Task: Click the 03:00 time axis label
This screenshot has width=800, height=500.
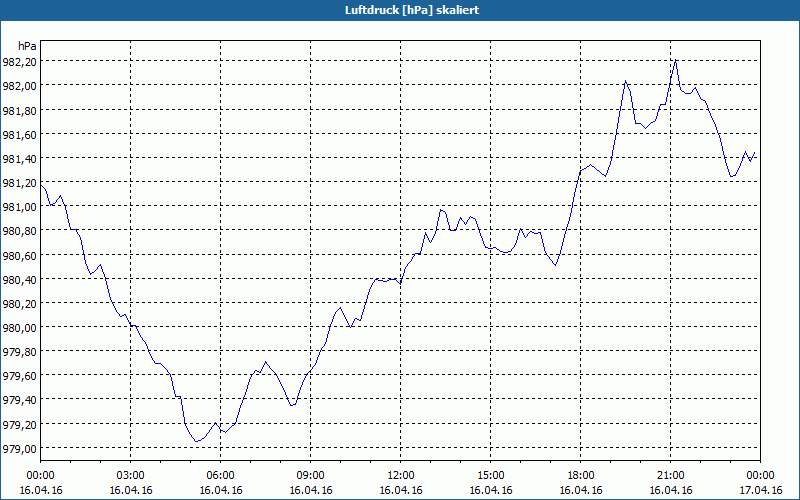Action: (131, 476)
